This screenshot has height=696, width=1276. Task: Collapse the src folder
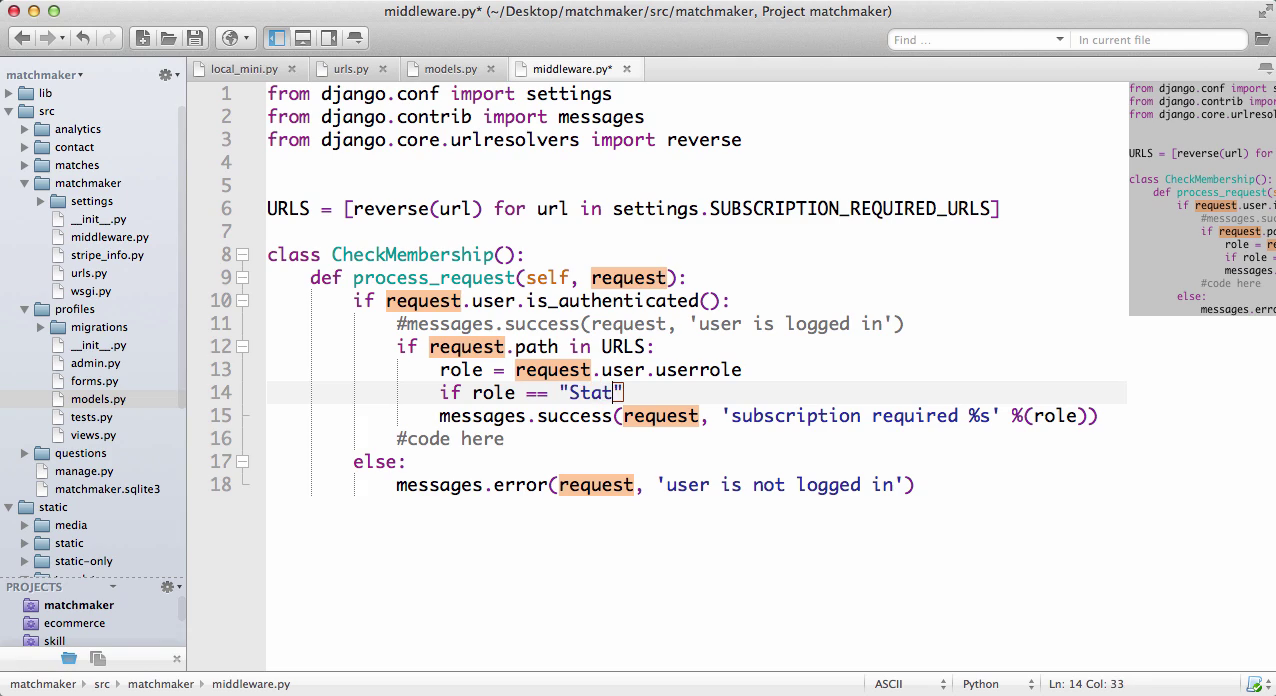(x=10, y=111)
